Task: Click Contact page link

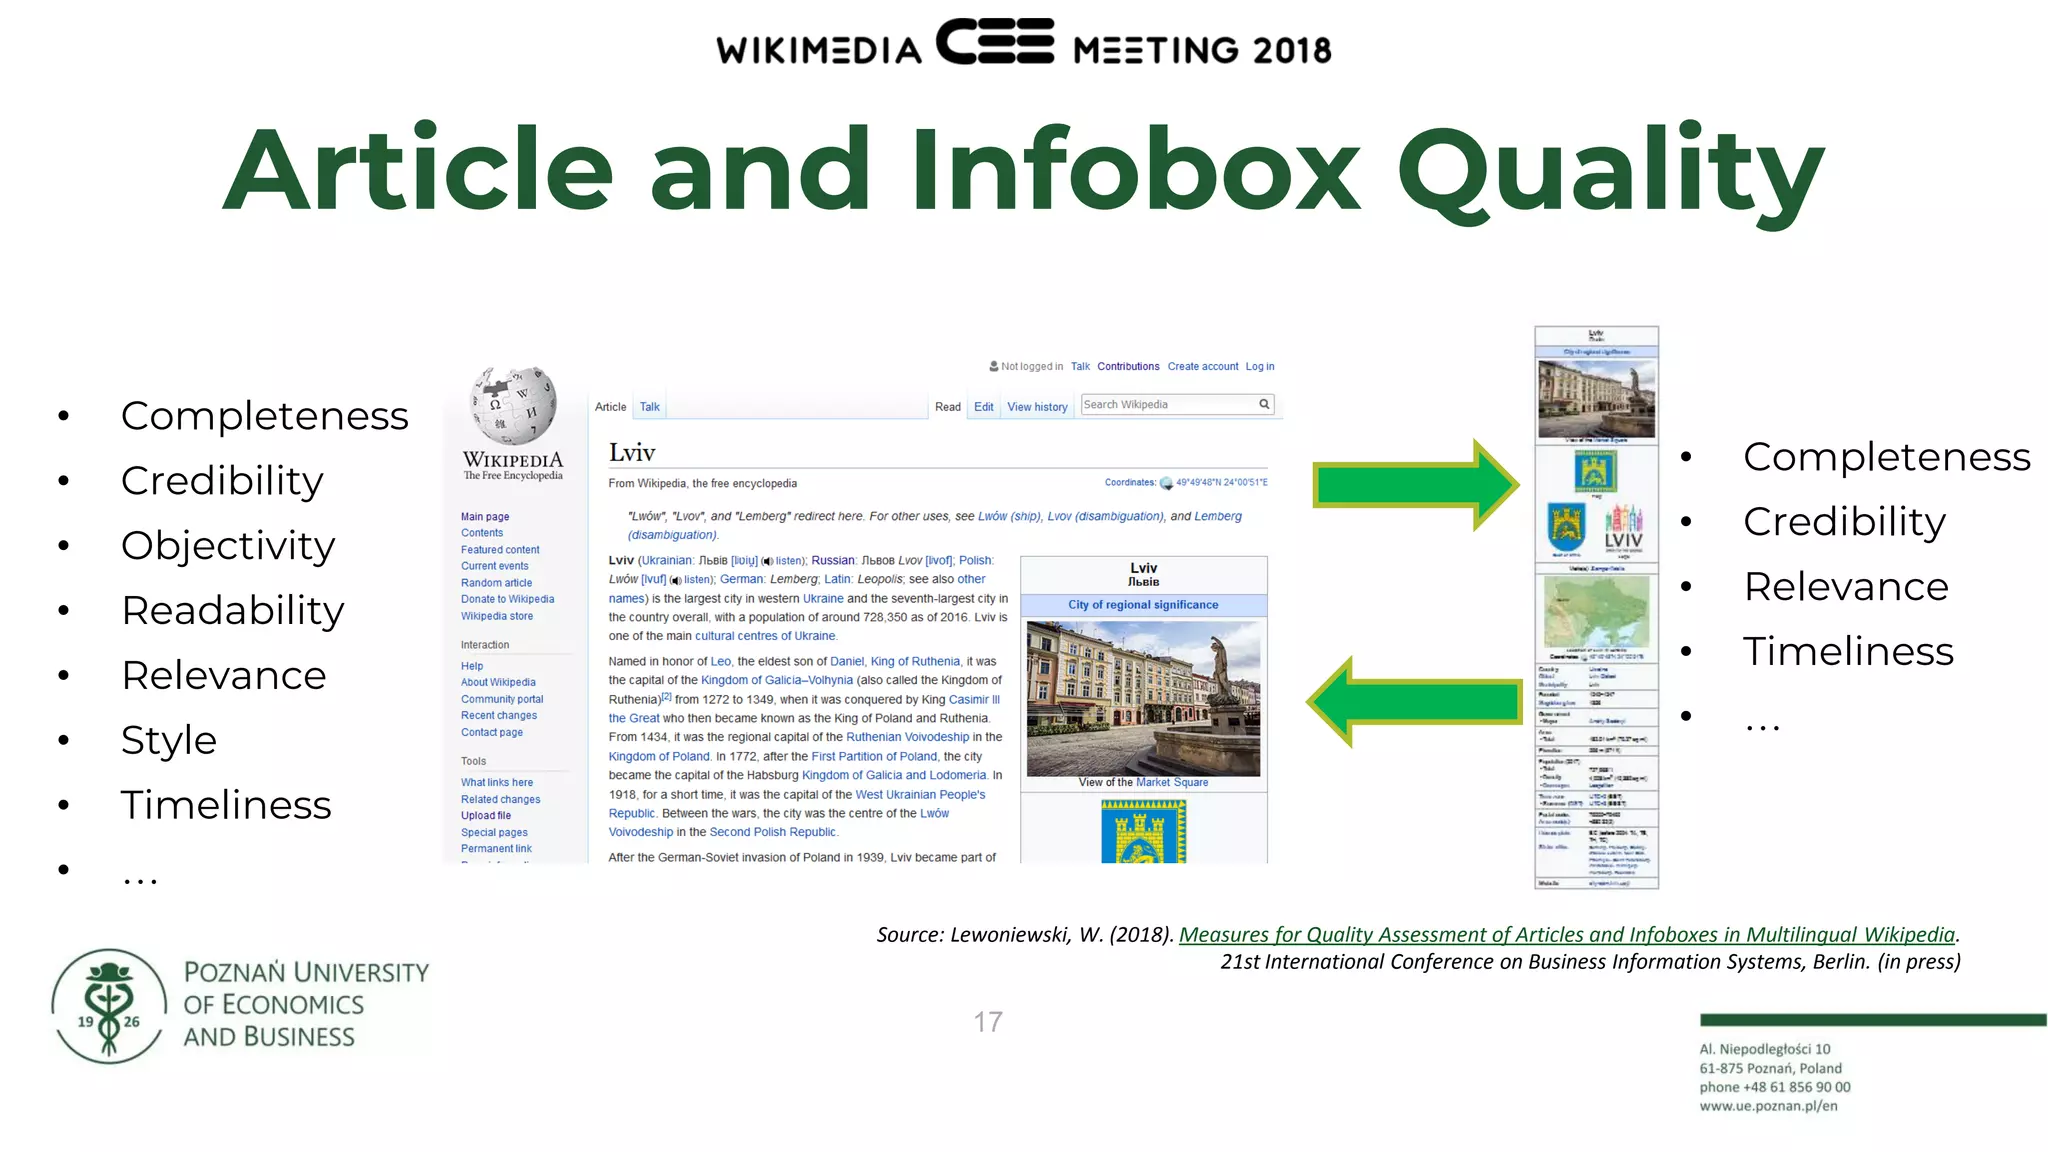Action: tap(492, 732)
